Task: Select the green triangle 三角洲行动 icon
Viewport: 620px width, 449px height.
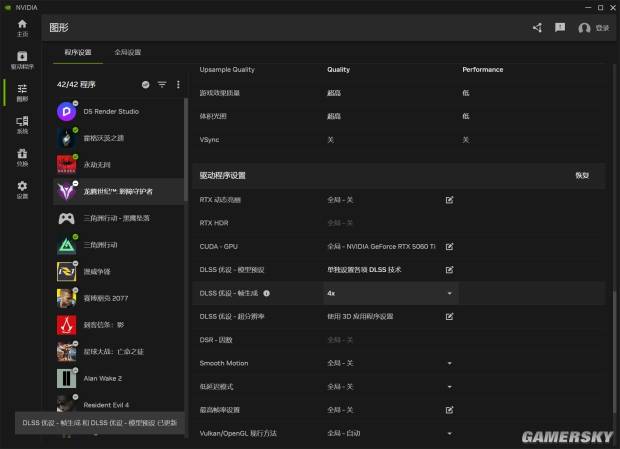Action: pos(66,245)
